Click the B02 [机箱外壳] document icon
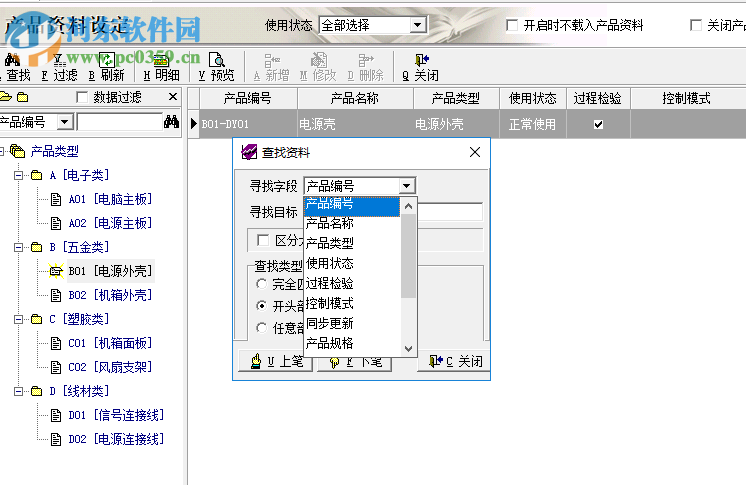The height and width of the screenshot is (485, 746). click(x=56, y=295)
